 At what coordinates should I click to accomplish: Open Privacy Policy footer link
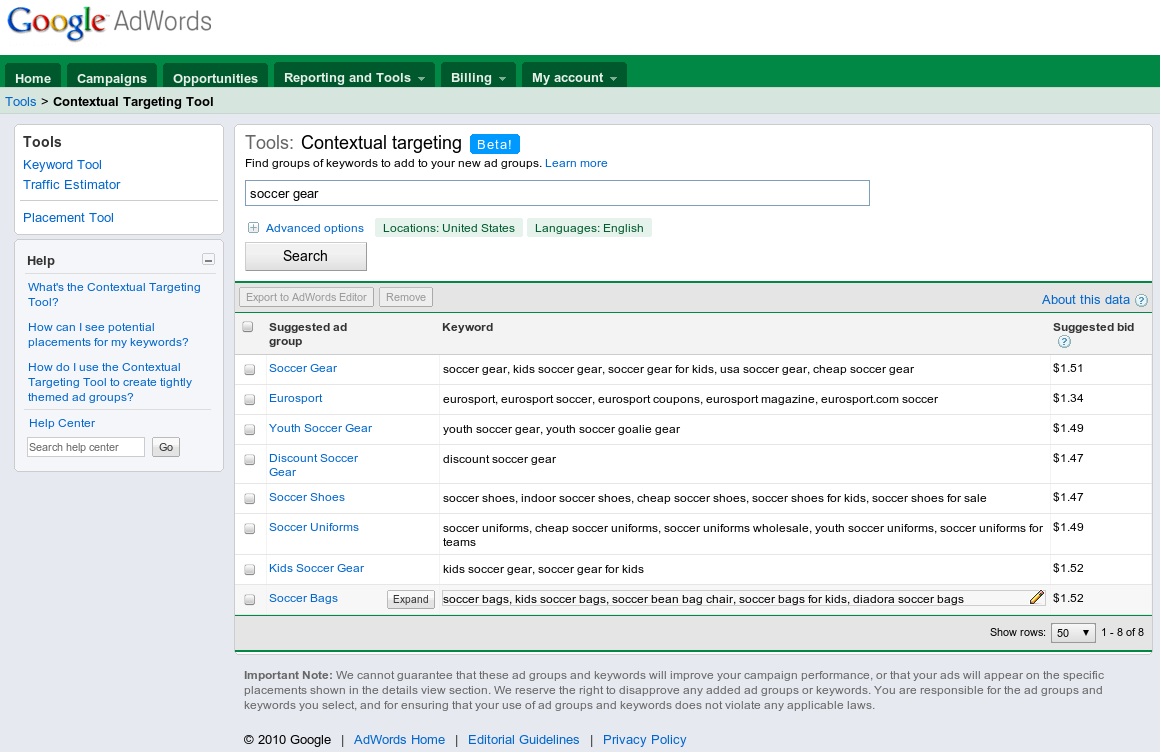[644, 739]
